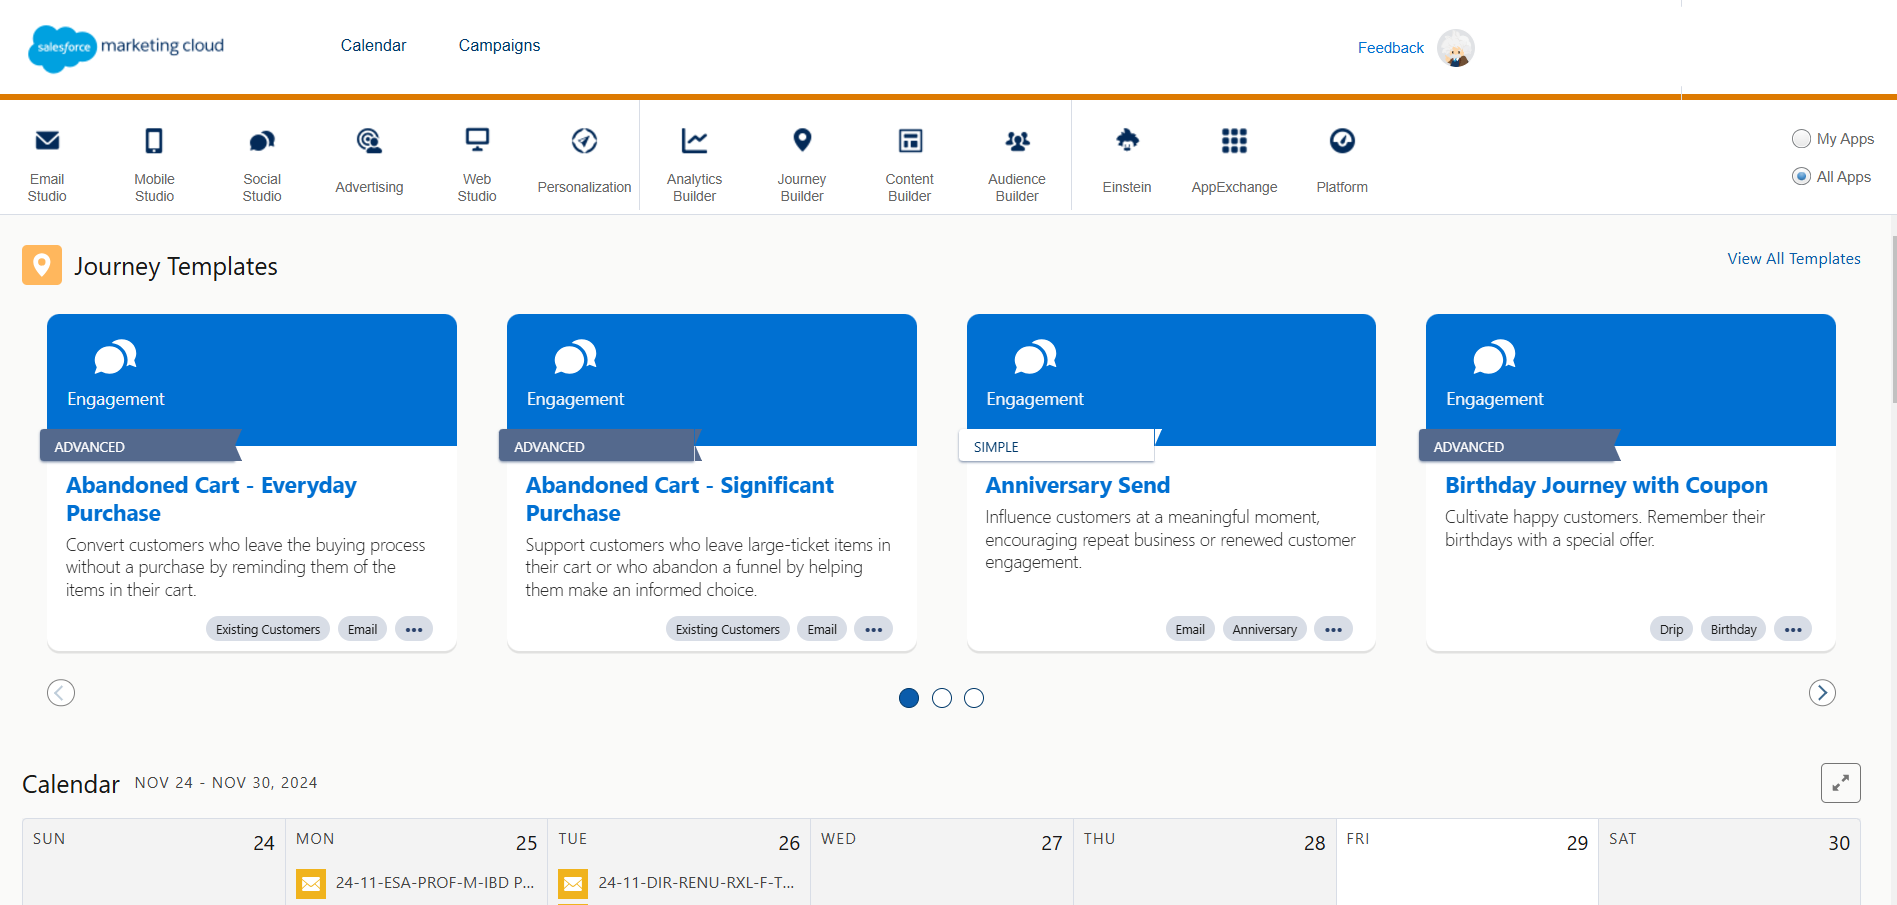Open the Platform app
The width and height of the screenshot is (1897, 905).
(x=1342, y=161)
